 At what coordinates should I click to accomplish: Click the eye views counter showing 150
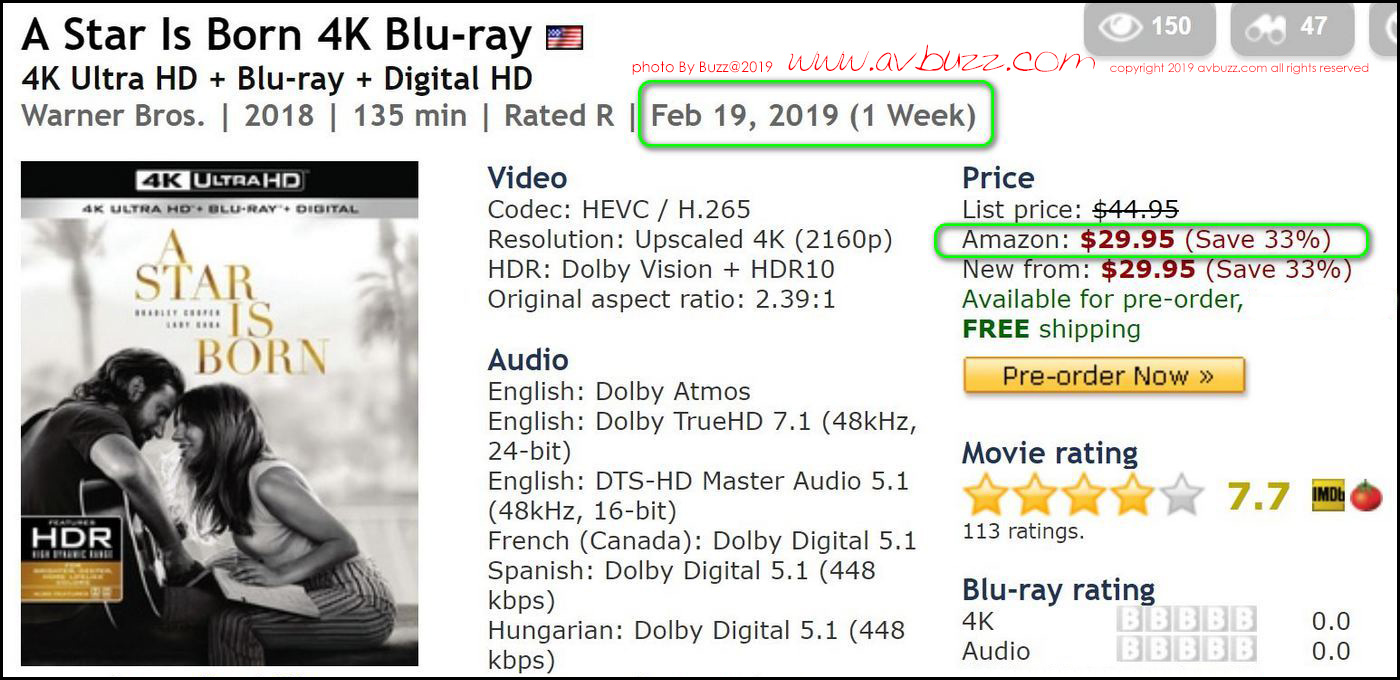(1149, 28)
